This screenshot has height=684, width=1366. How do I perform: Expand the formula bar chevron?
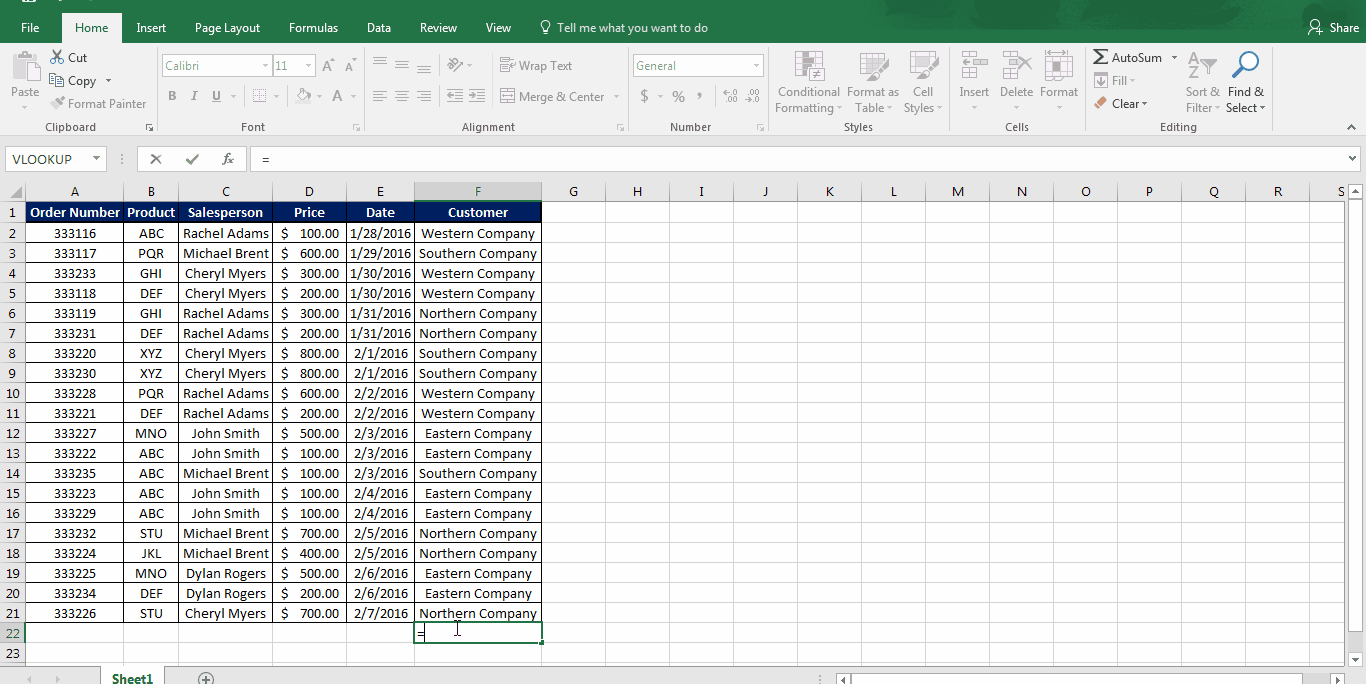[1353, 159]
